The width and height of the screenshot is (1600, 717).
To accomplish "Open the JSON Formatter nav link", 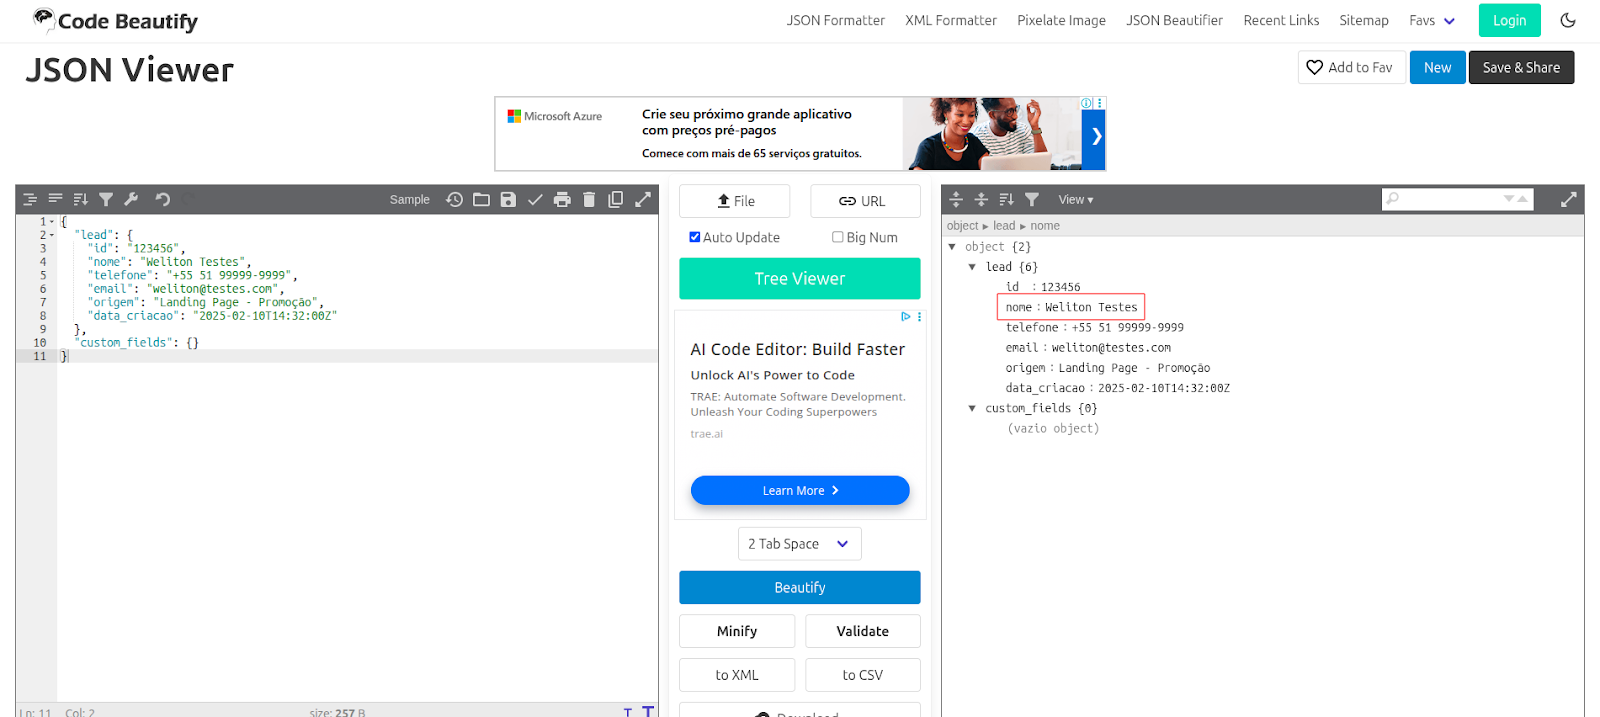I will (835, 20).
